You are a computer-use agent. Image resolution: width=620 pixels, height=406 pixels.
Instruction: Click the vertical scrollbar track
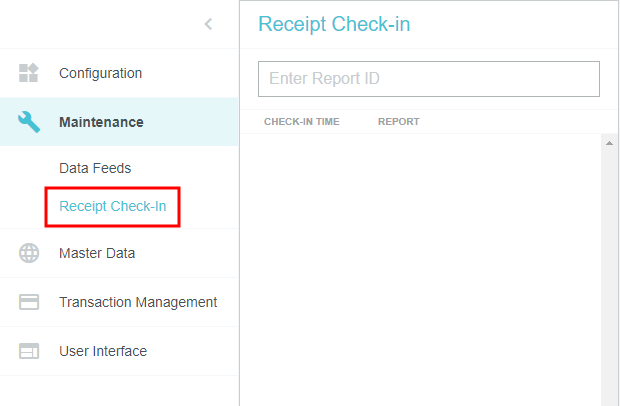pos(607,270)
